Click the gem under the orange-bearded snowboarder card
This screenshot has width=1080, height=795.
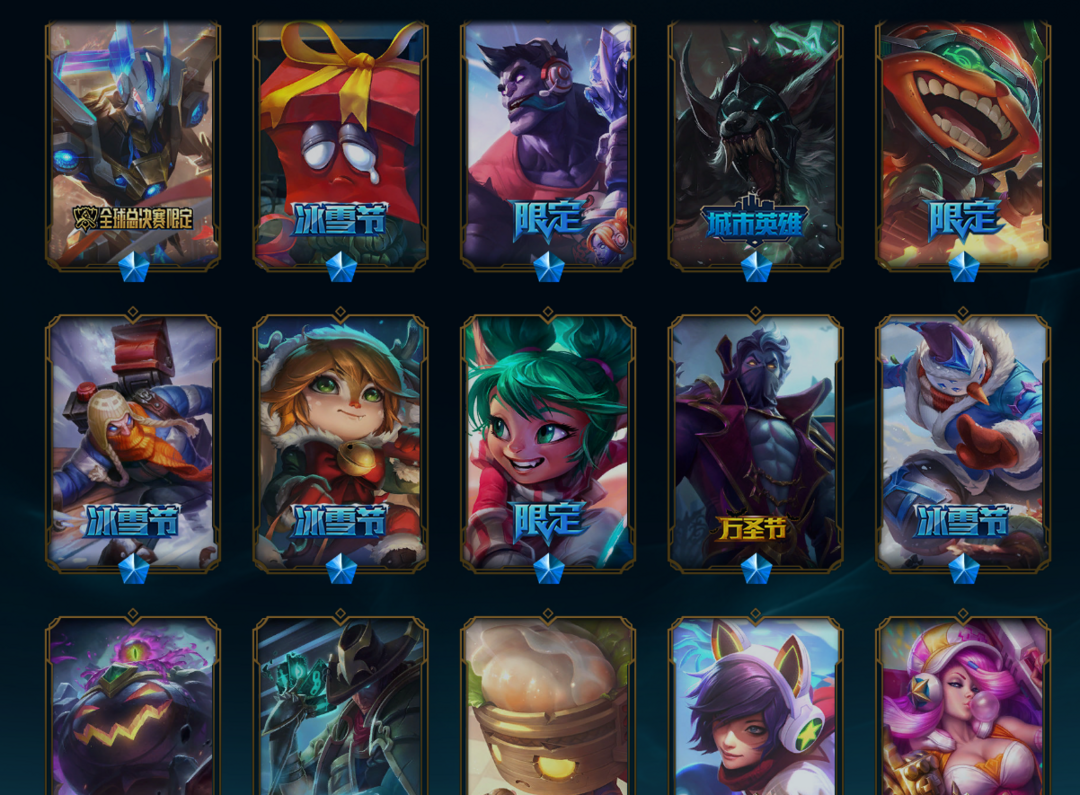pos(134,569)
